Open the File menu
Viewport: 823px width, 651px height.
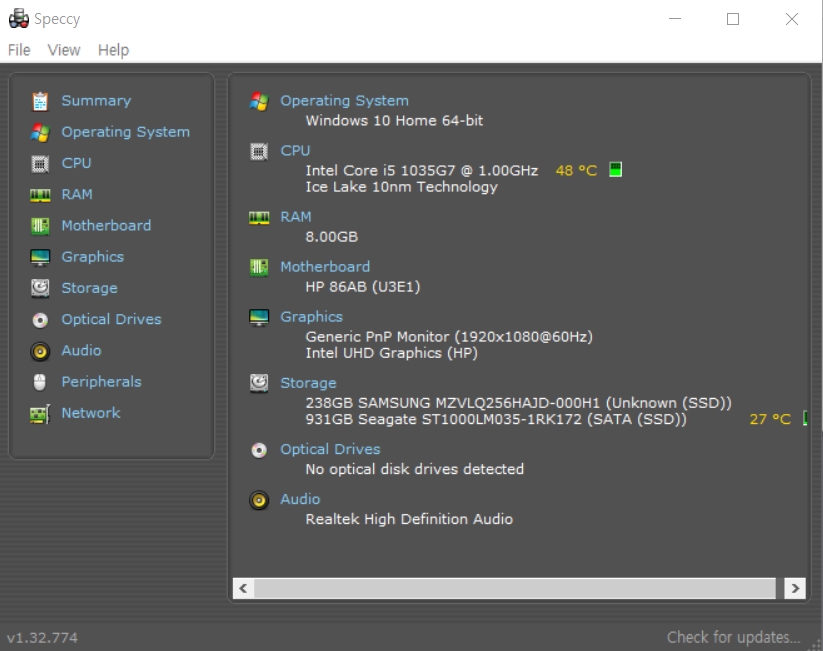(19, 50)
